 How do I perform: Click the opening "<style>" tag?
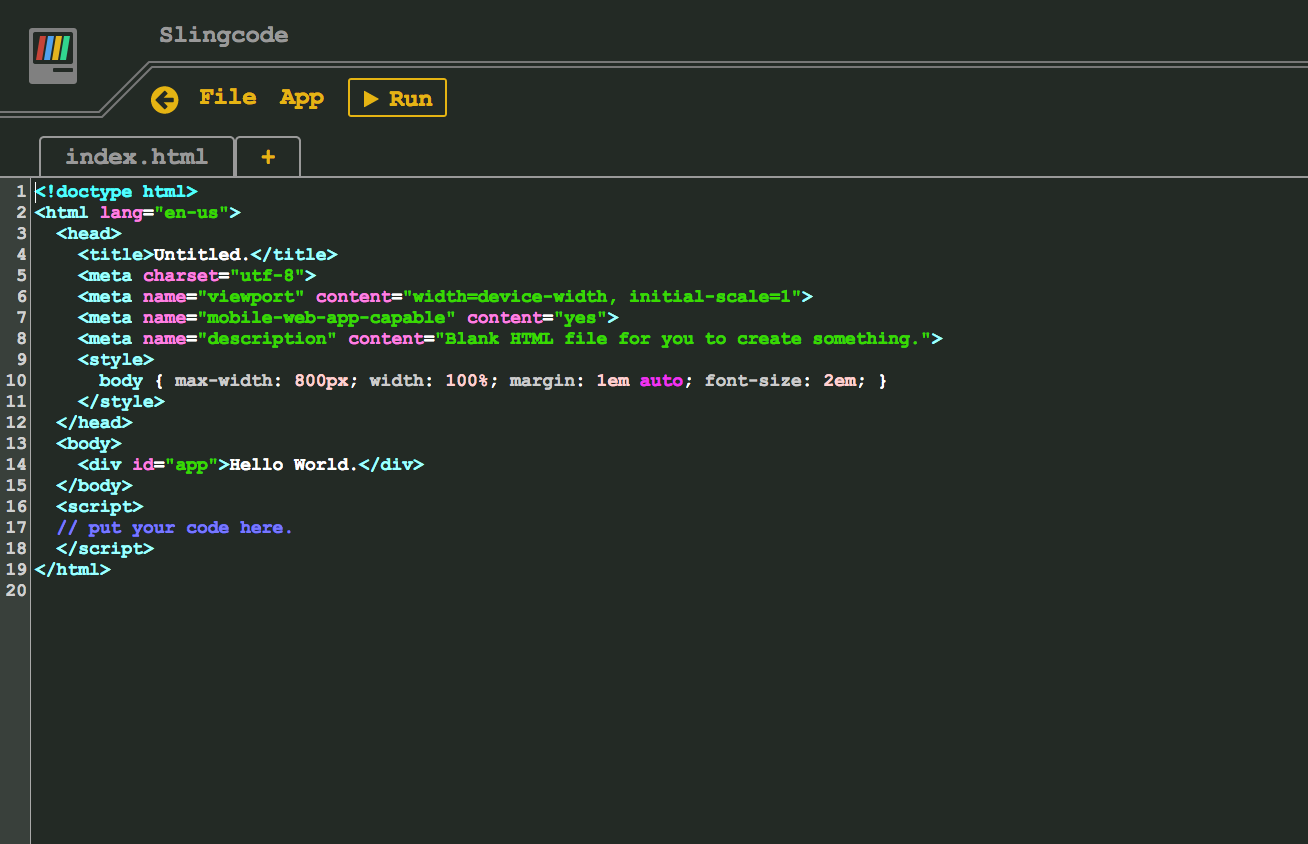pos(116,359)
